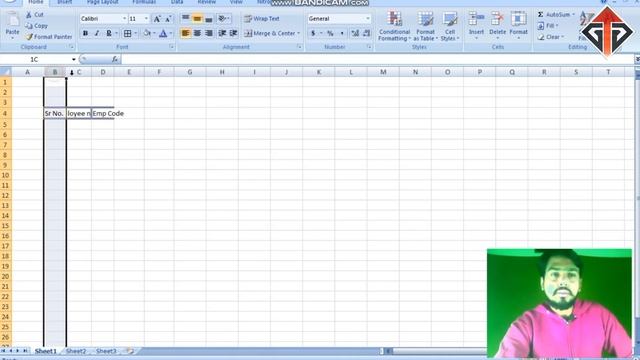Select the cell containing 'Sr No.'
Image resolution: width=640 pixels, height=360 pixels.
(55, 113)
